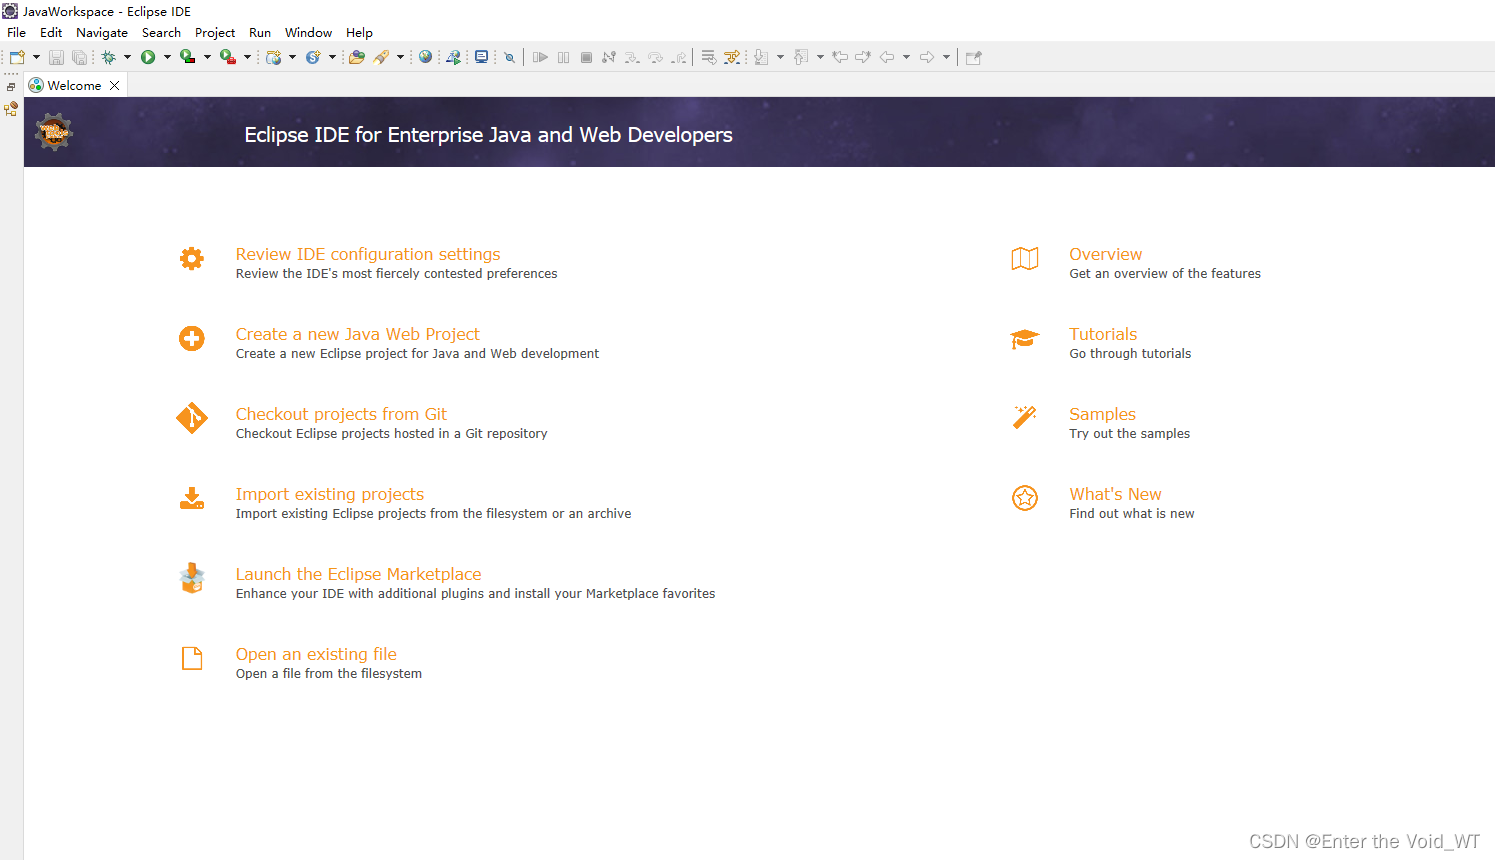The height and width of the screenshot is (860, 1495).
Task: Click Create a new Java Web Project link
Action: pyautogui.click(x=357, y=334)
